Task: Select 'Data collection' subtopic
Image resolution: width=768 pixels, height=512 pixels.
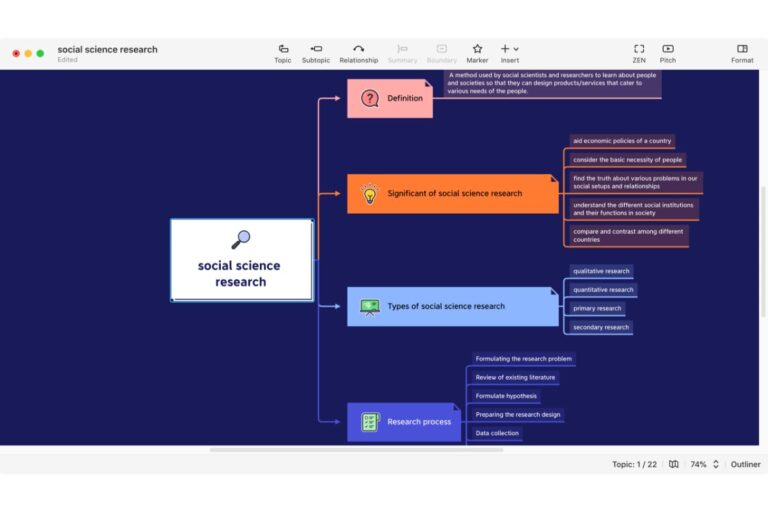Action: [497, 434]
